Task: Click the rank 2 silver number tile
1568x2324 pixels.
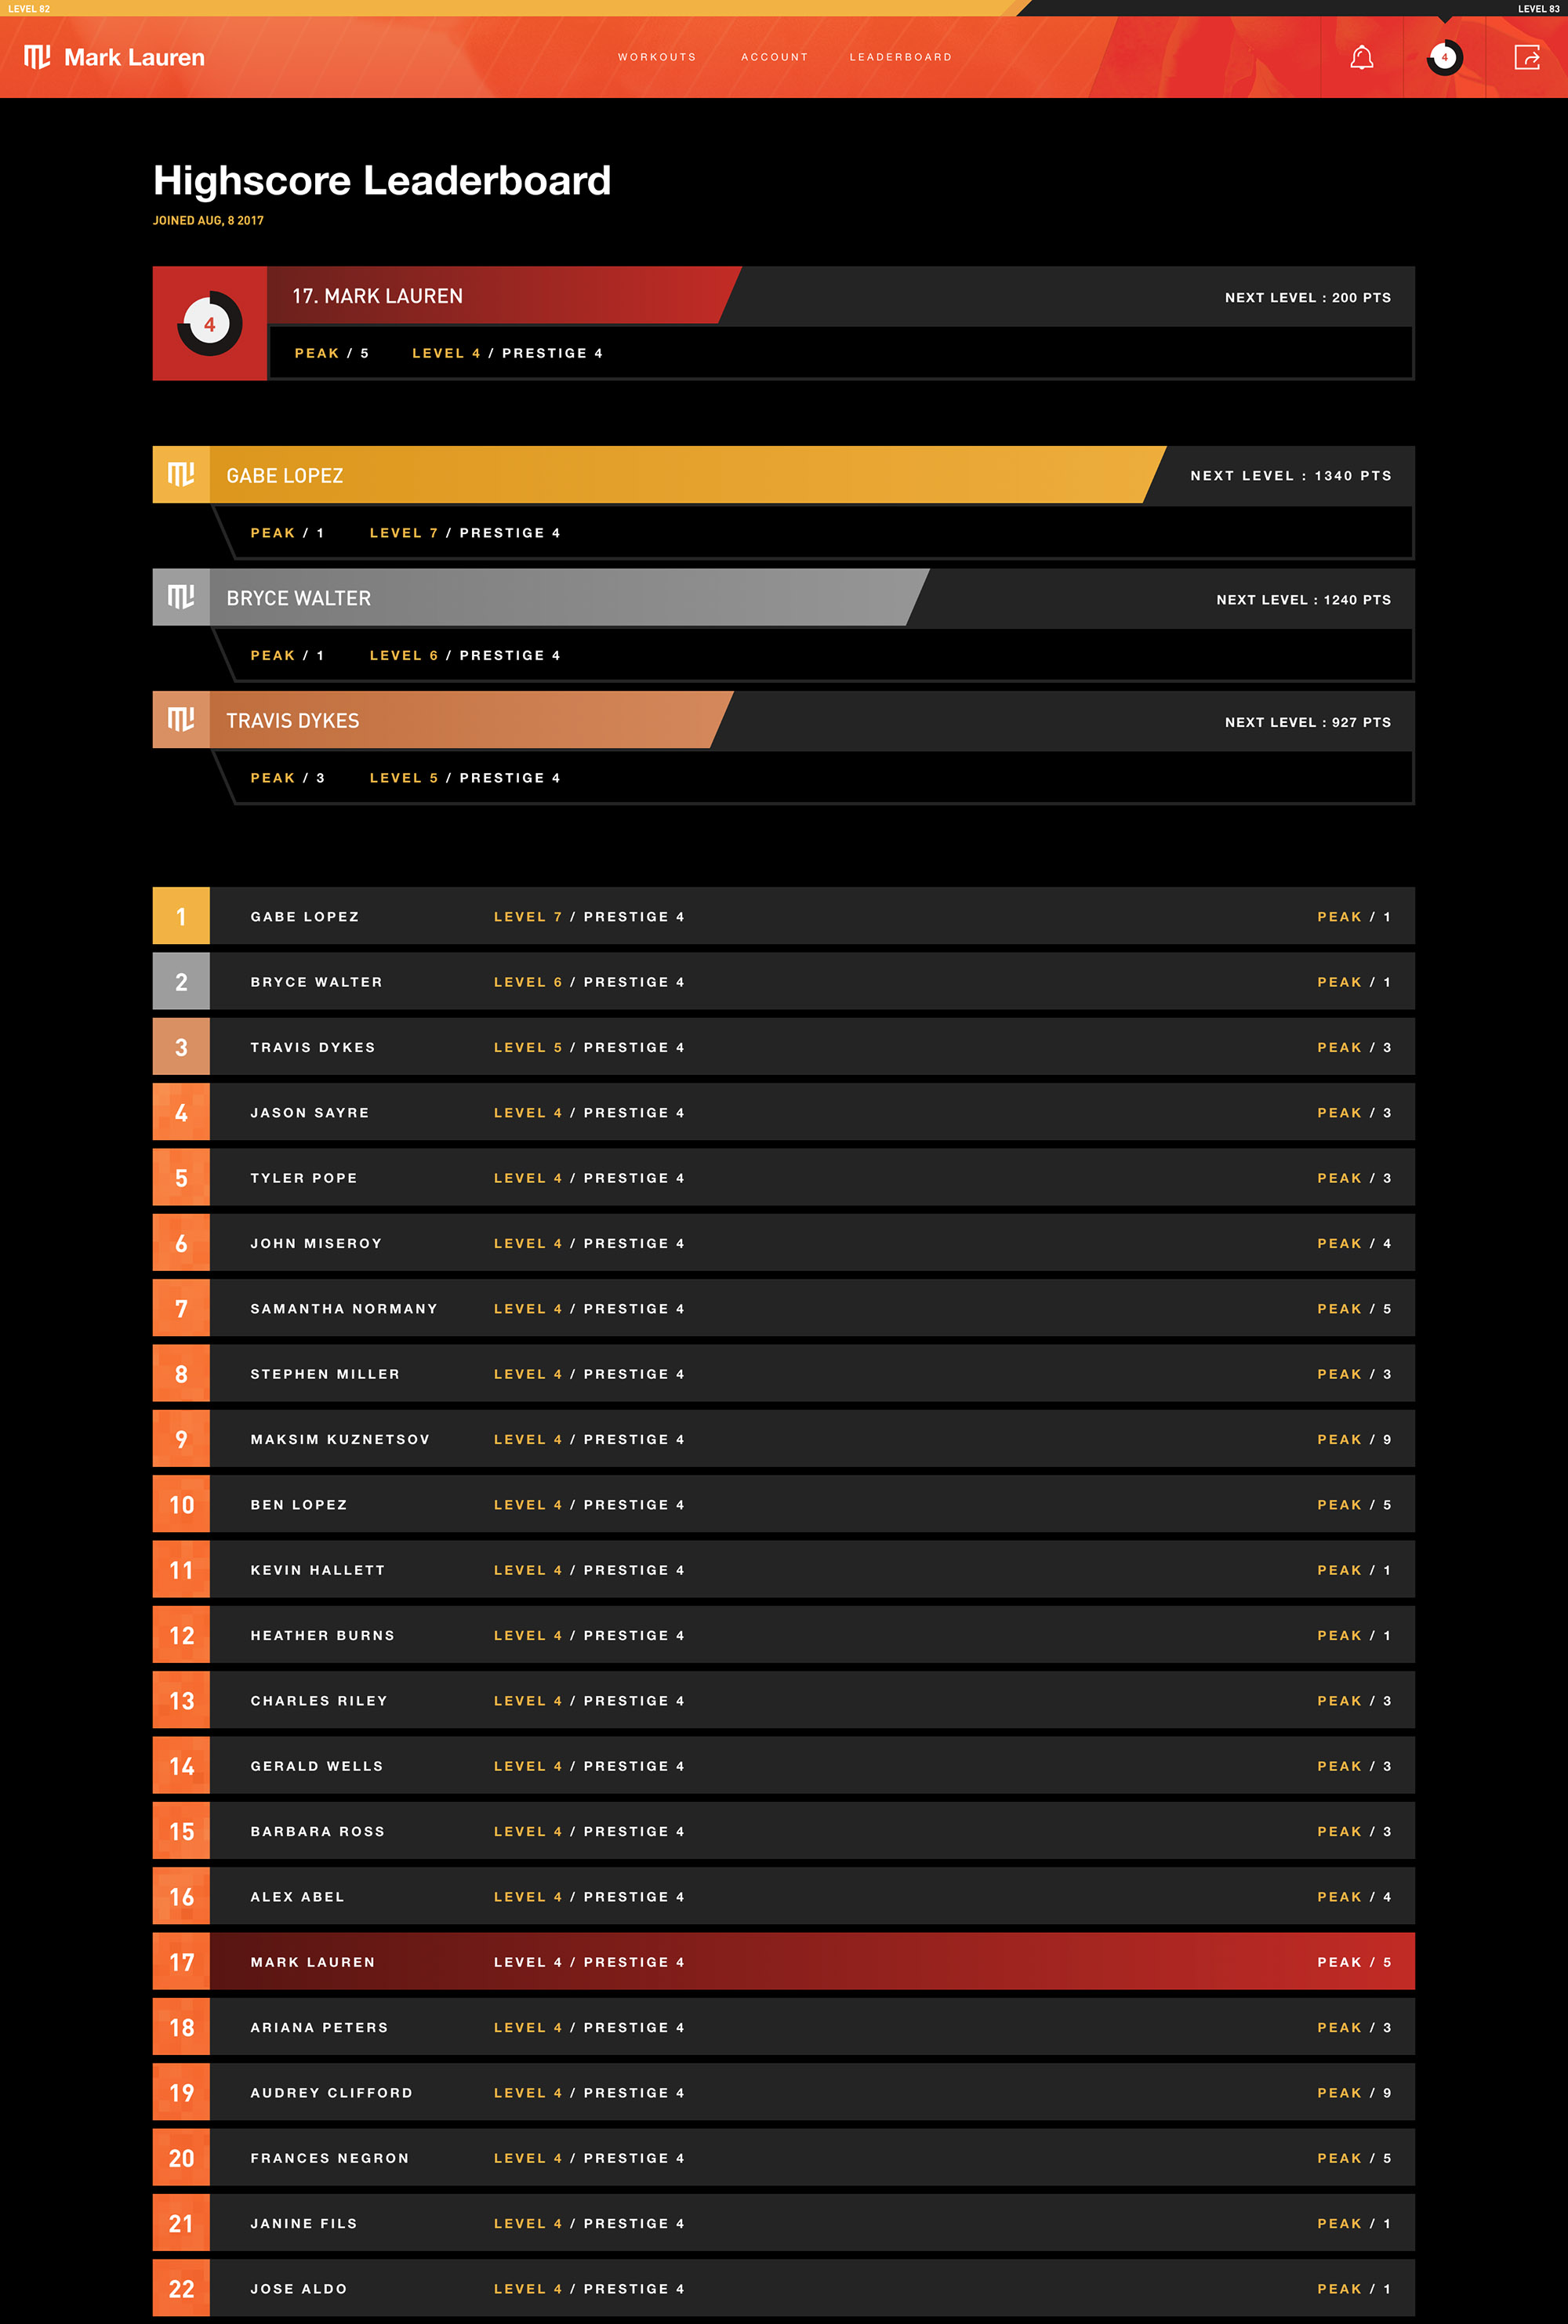Action: pyautogui.click(x=181, y=981)
